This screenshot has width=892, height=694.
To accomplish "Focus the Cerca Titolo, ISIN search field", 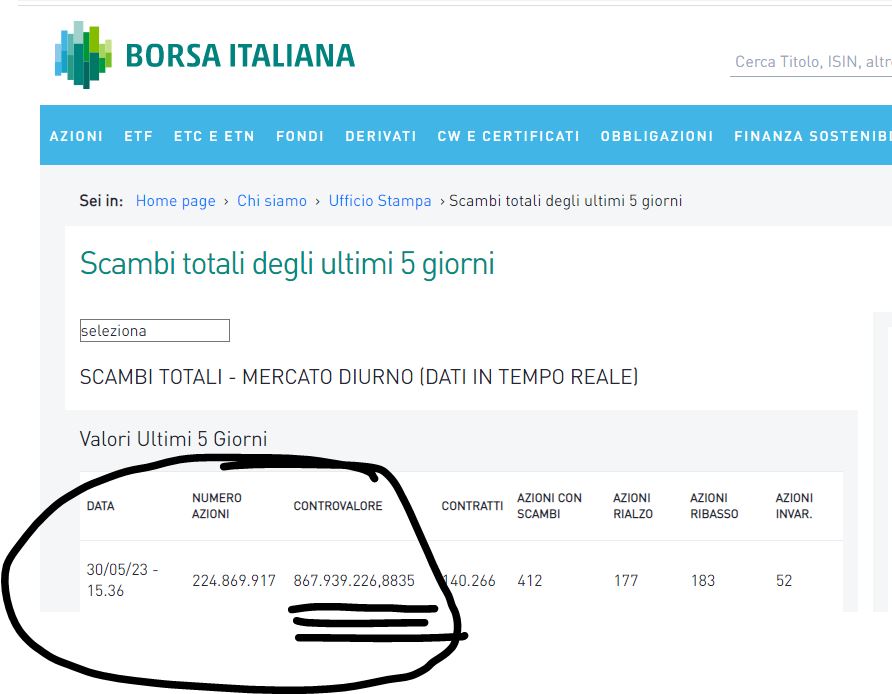I will 811,61.
